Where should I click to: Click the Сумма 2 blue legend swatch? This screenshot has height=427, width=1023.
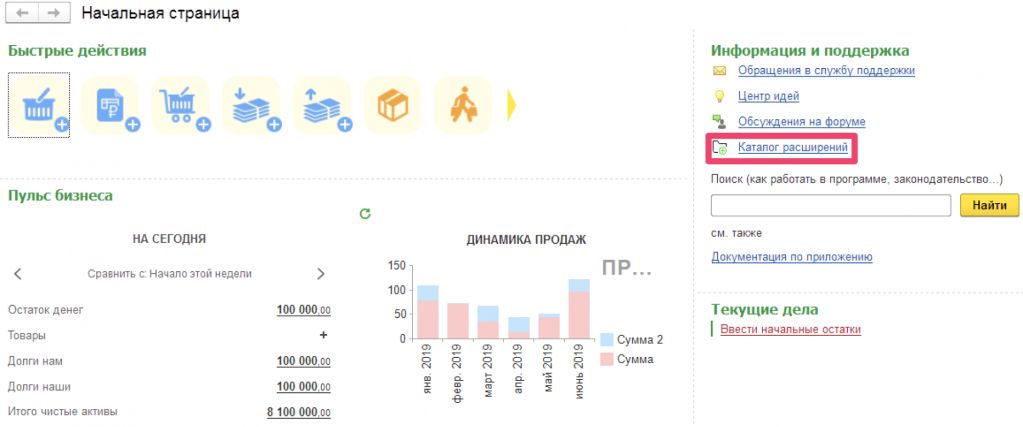click(606, 340)
